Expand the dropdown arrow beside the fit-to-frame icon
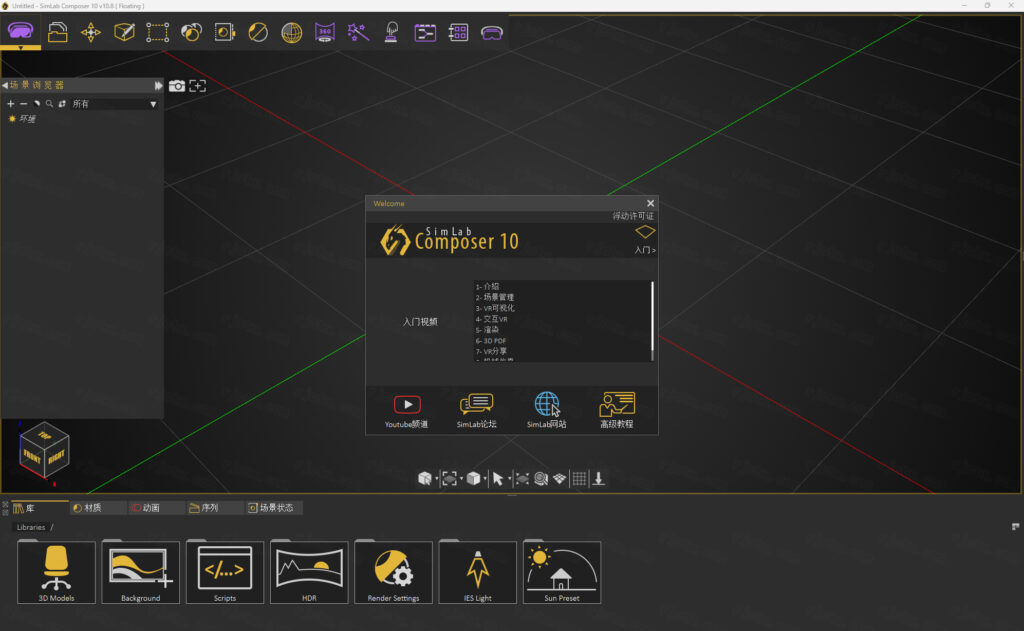Screen dimensions: 1024x631 click(x=461, y=479)
